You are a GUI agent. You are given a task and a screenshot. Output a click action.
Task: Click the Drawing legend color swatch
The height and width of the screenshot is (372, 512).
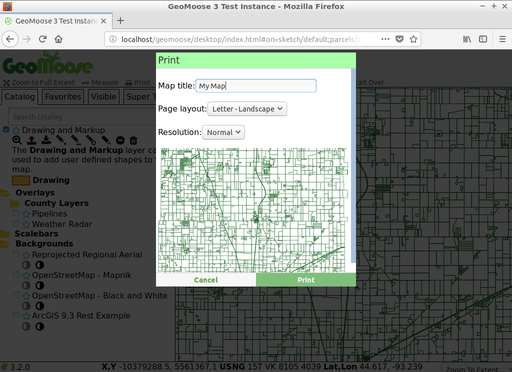point(21,180)
